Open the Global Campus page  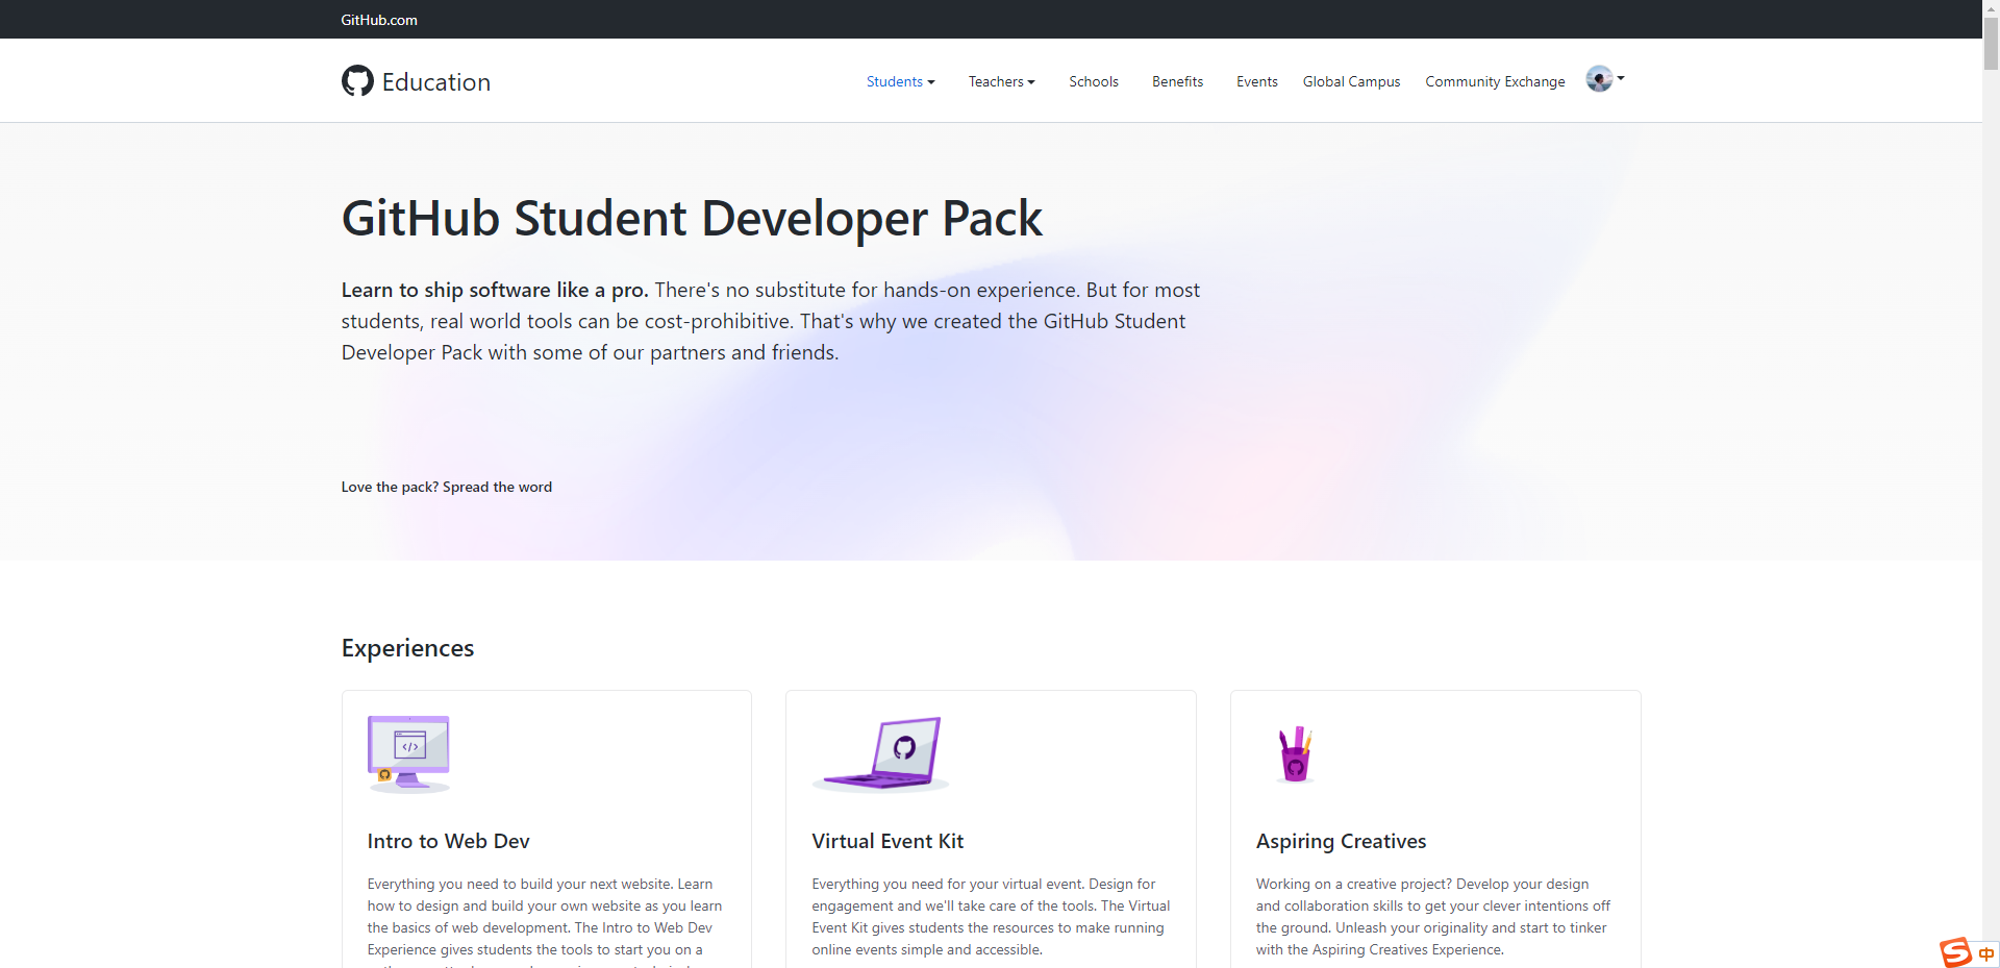click(1351, 82)
